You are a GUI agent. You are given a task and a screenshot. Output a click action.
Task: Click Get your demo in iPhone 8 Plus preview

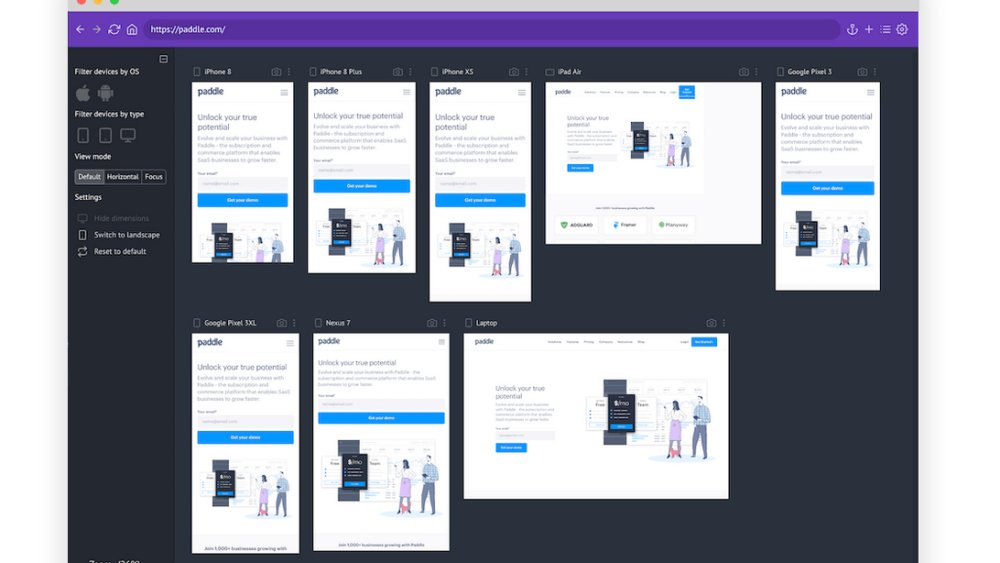[362, 186]
